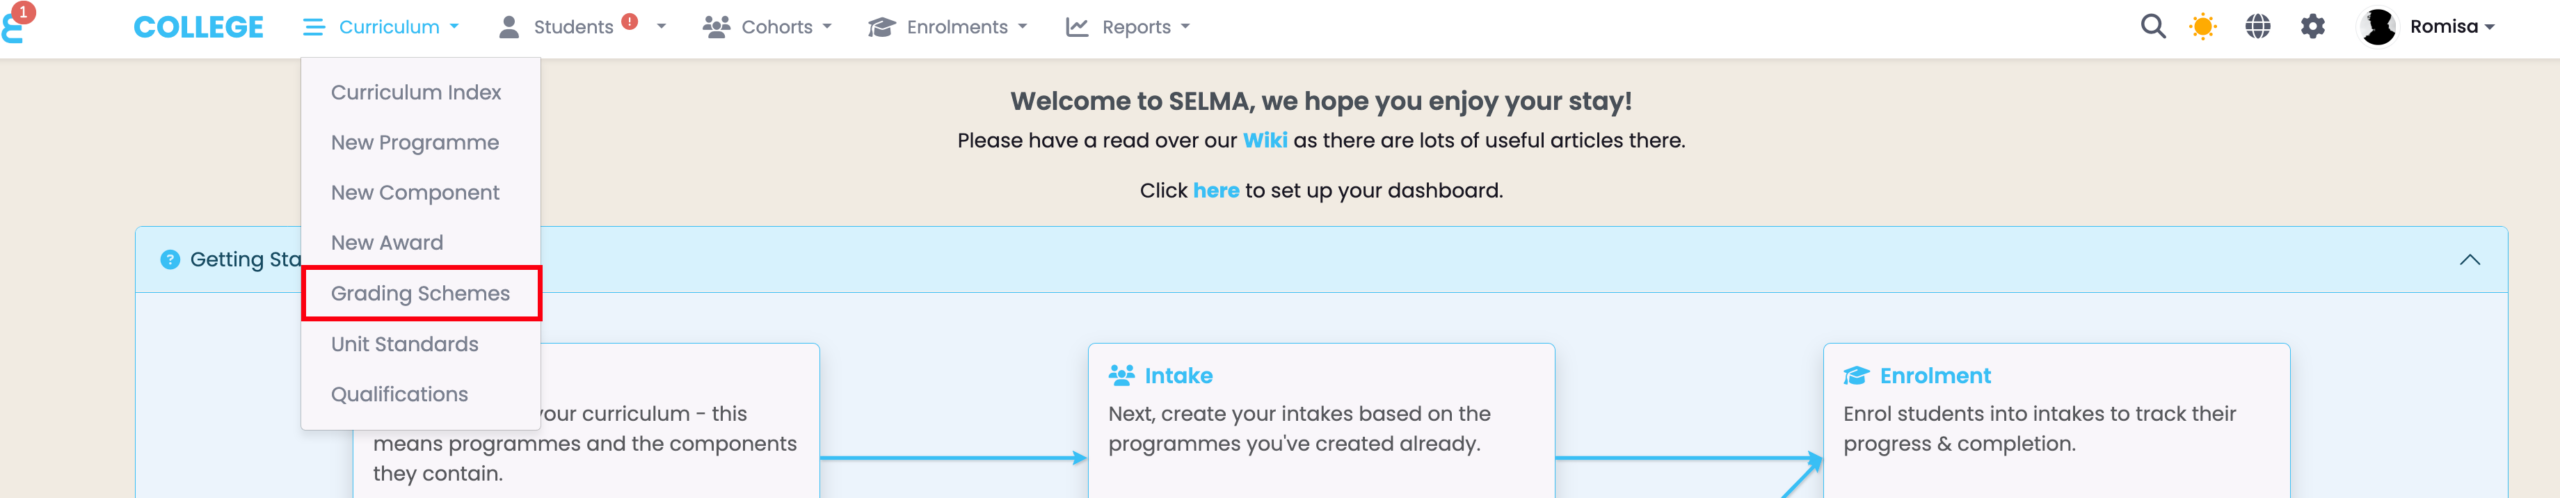Screen dimensions: 2560x498
Task: Select New Programme in the menu
Action: [414, 143]
